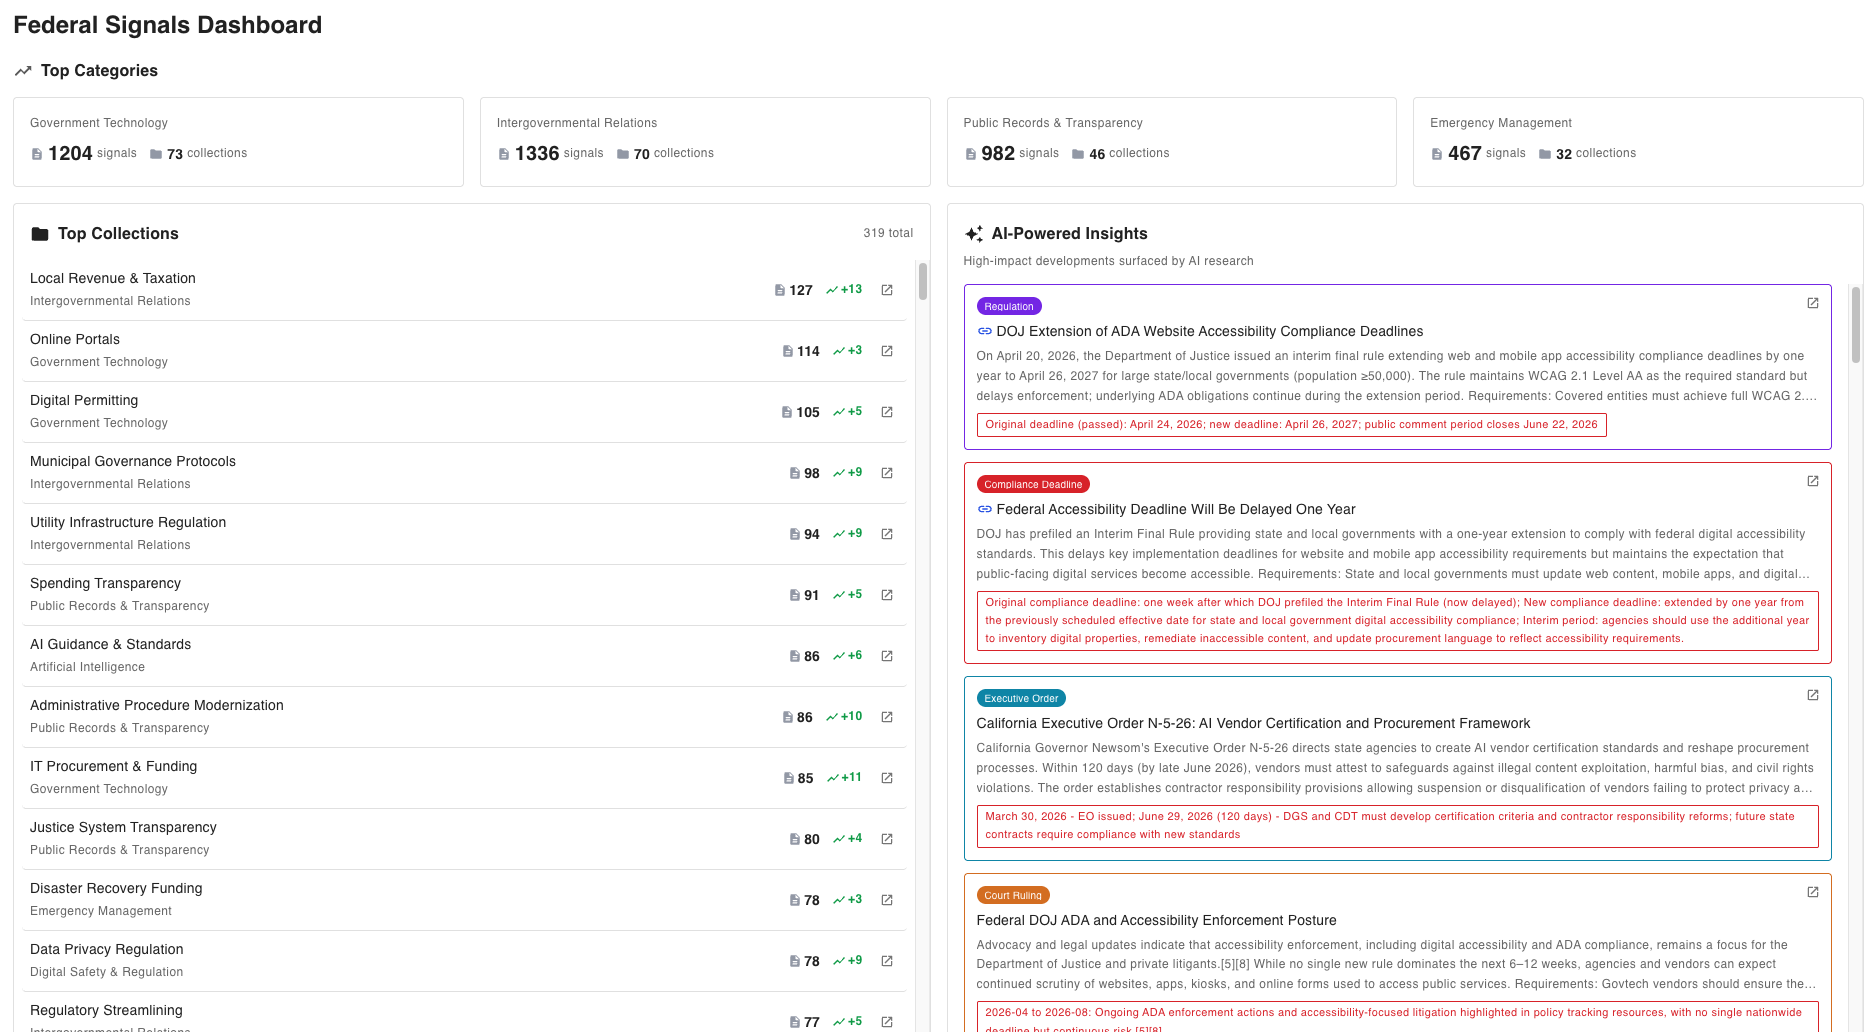Open Spending Transparency external link icon
1874x1032 pixels.
tap(887, 595)
